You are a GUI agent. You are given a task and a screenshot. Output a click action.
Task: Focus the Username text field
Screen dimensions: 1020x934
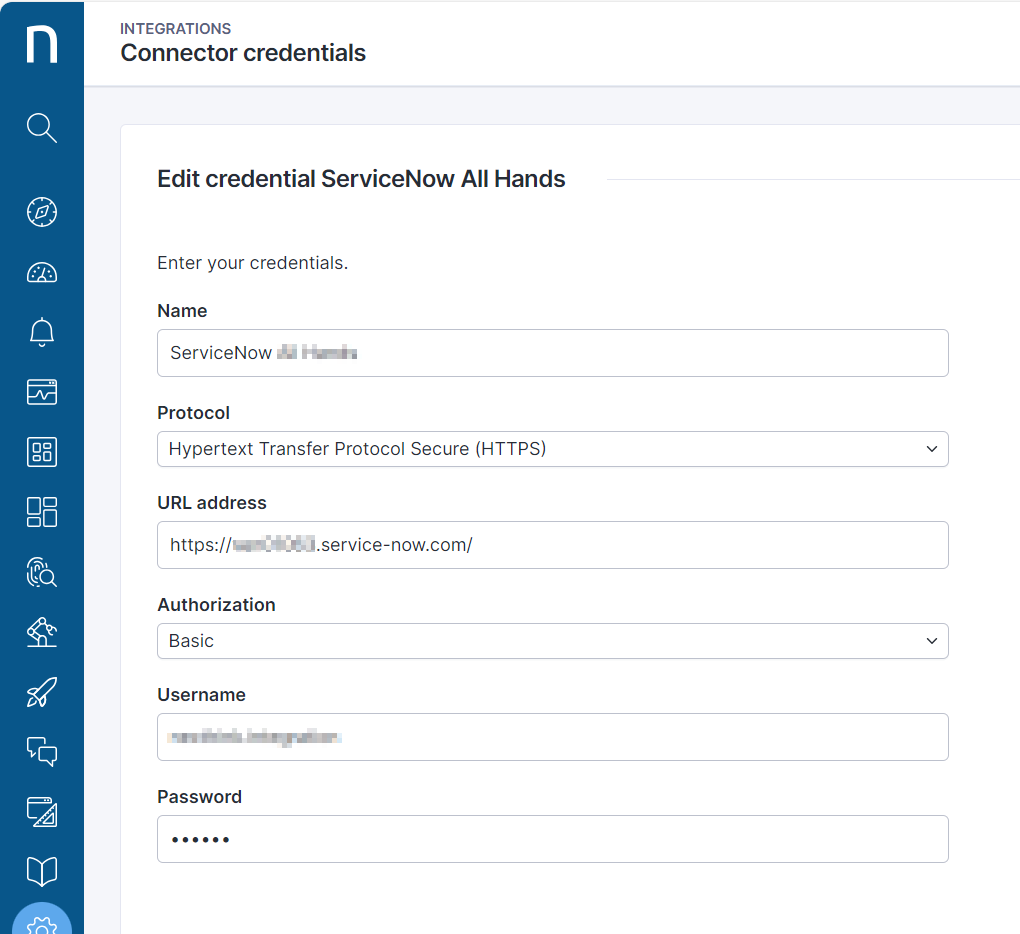552,737
